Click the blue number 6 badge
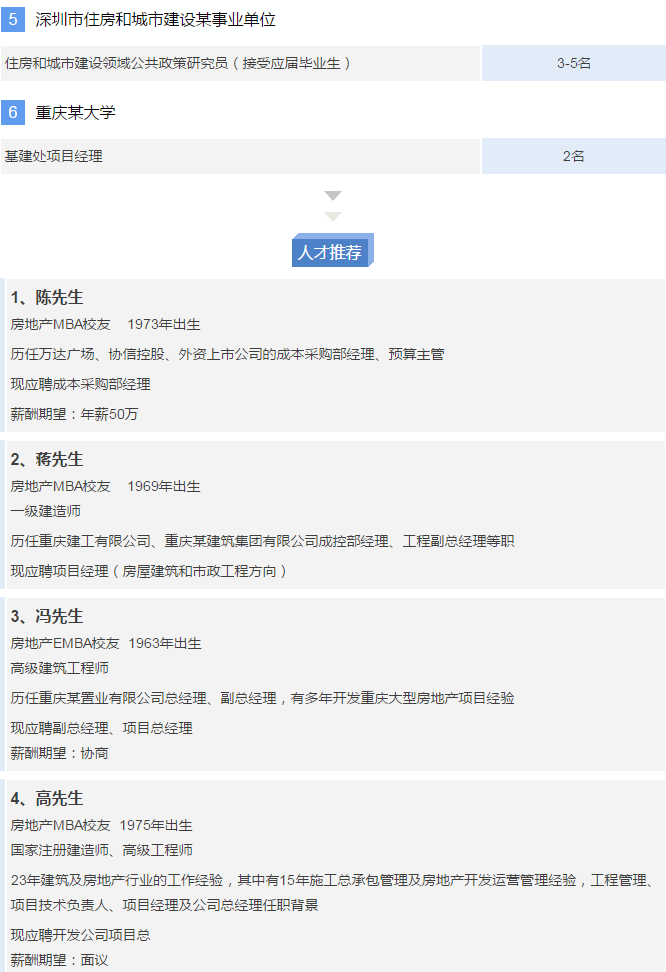Viewport: 666px width, 972px height. click(x=12, y=113)
